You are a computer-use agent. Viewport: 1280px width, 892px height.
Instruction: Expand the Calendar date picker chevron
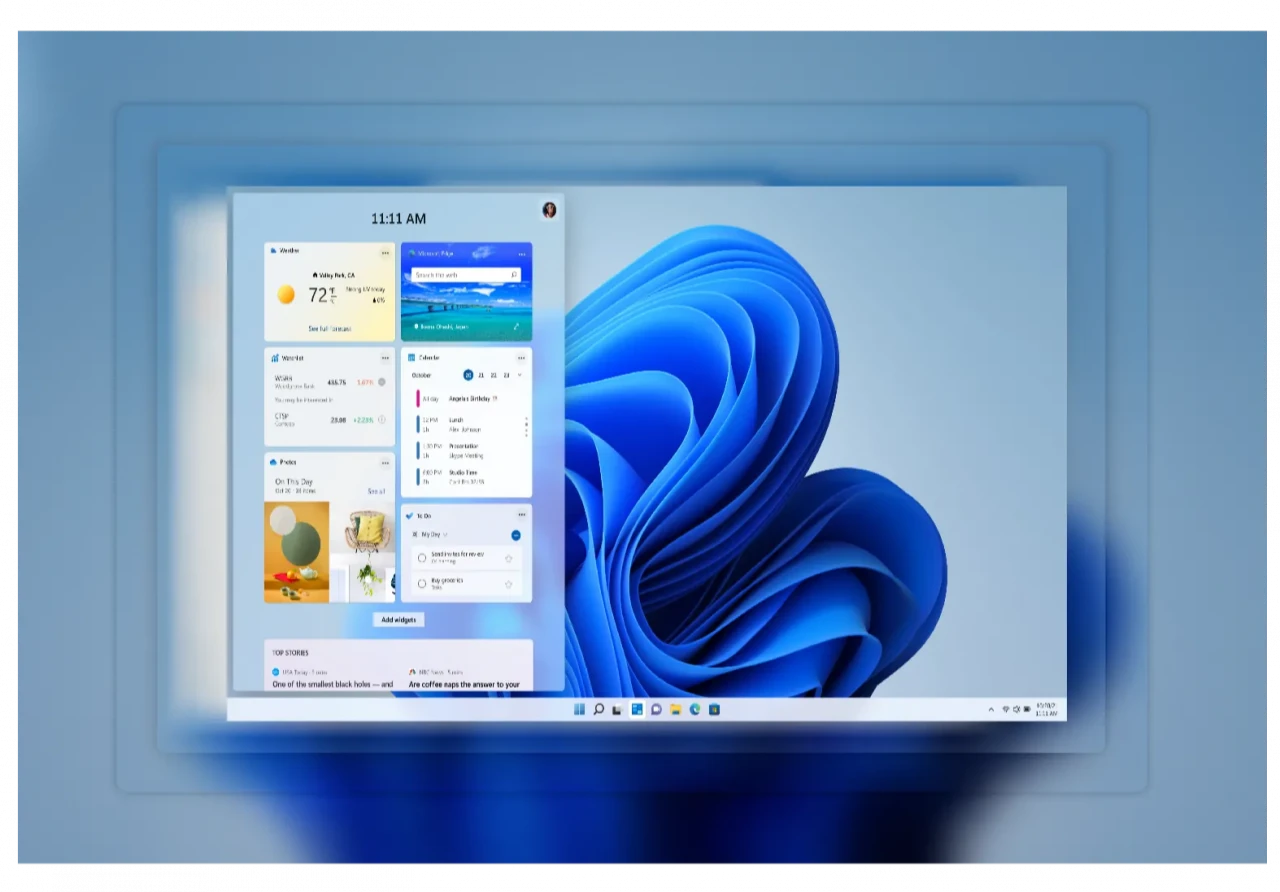coord(520,375)
